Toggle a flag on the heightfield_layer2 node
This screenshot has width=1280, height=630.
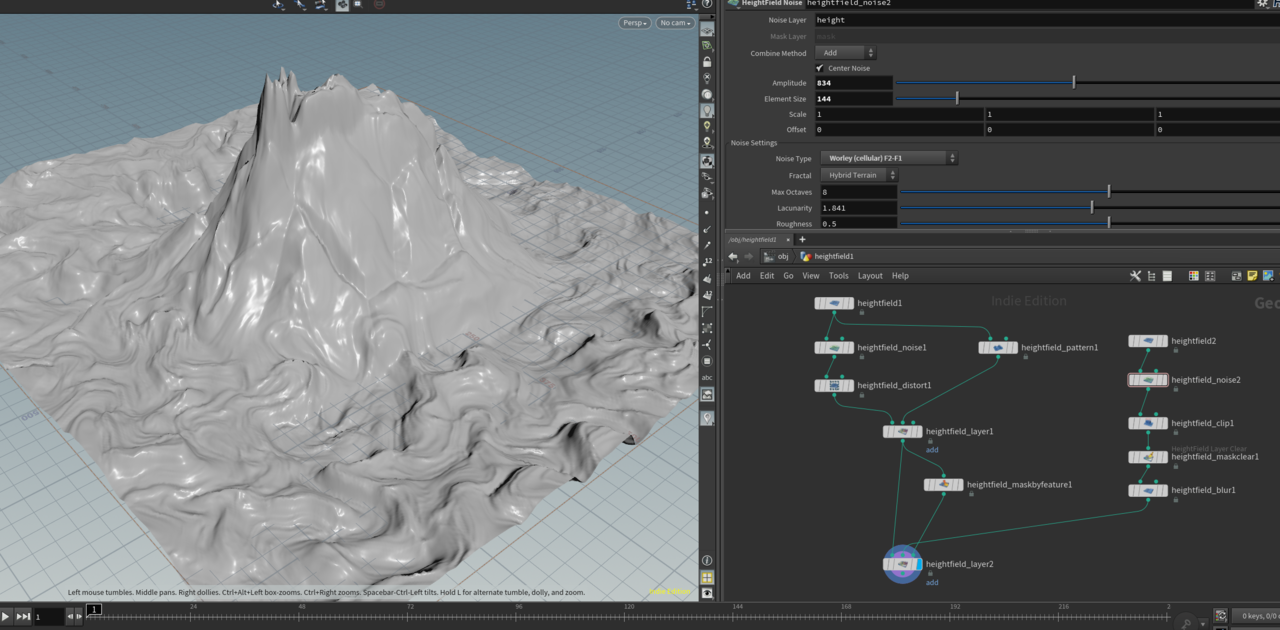[x=918, y=564]
